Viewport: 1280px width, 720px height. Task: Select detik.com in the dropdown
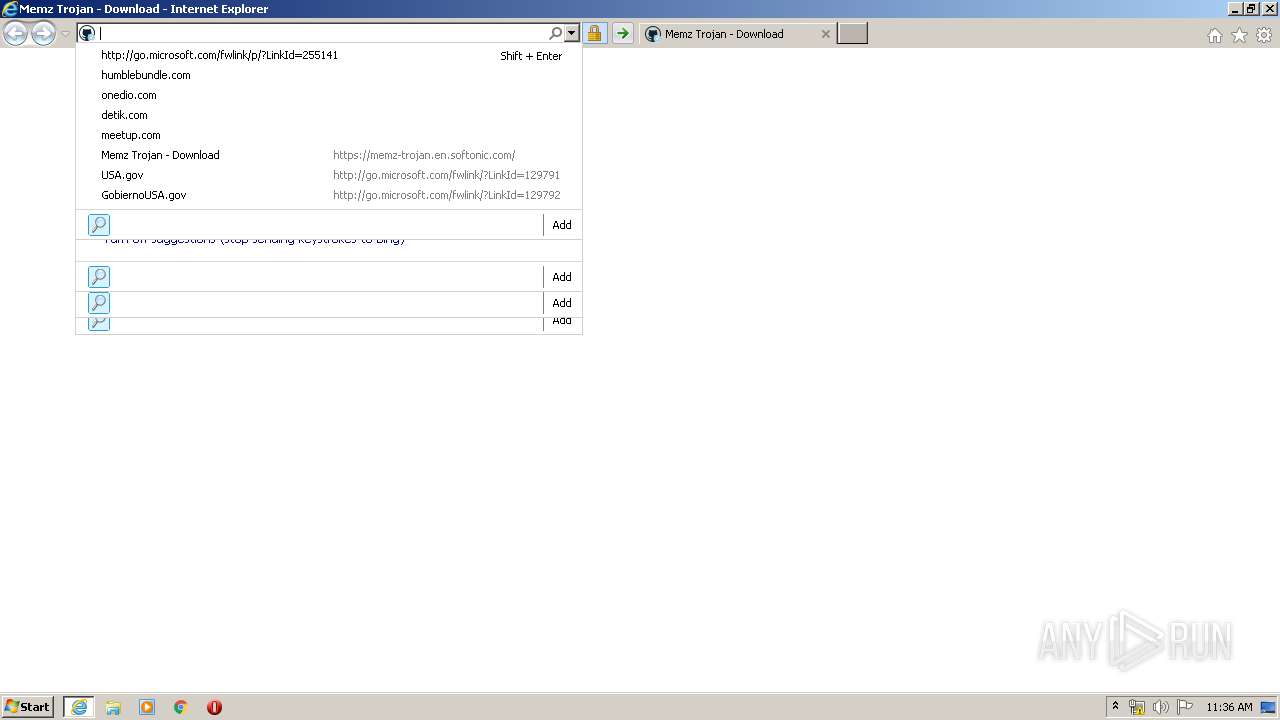point(329,115)
